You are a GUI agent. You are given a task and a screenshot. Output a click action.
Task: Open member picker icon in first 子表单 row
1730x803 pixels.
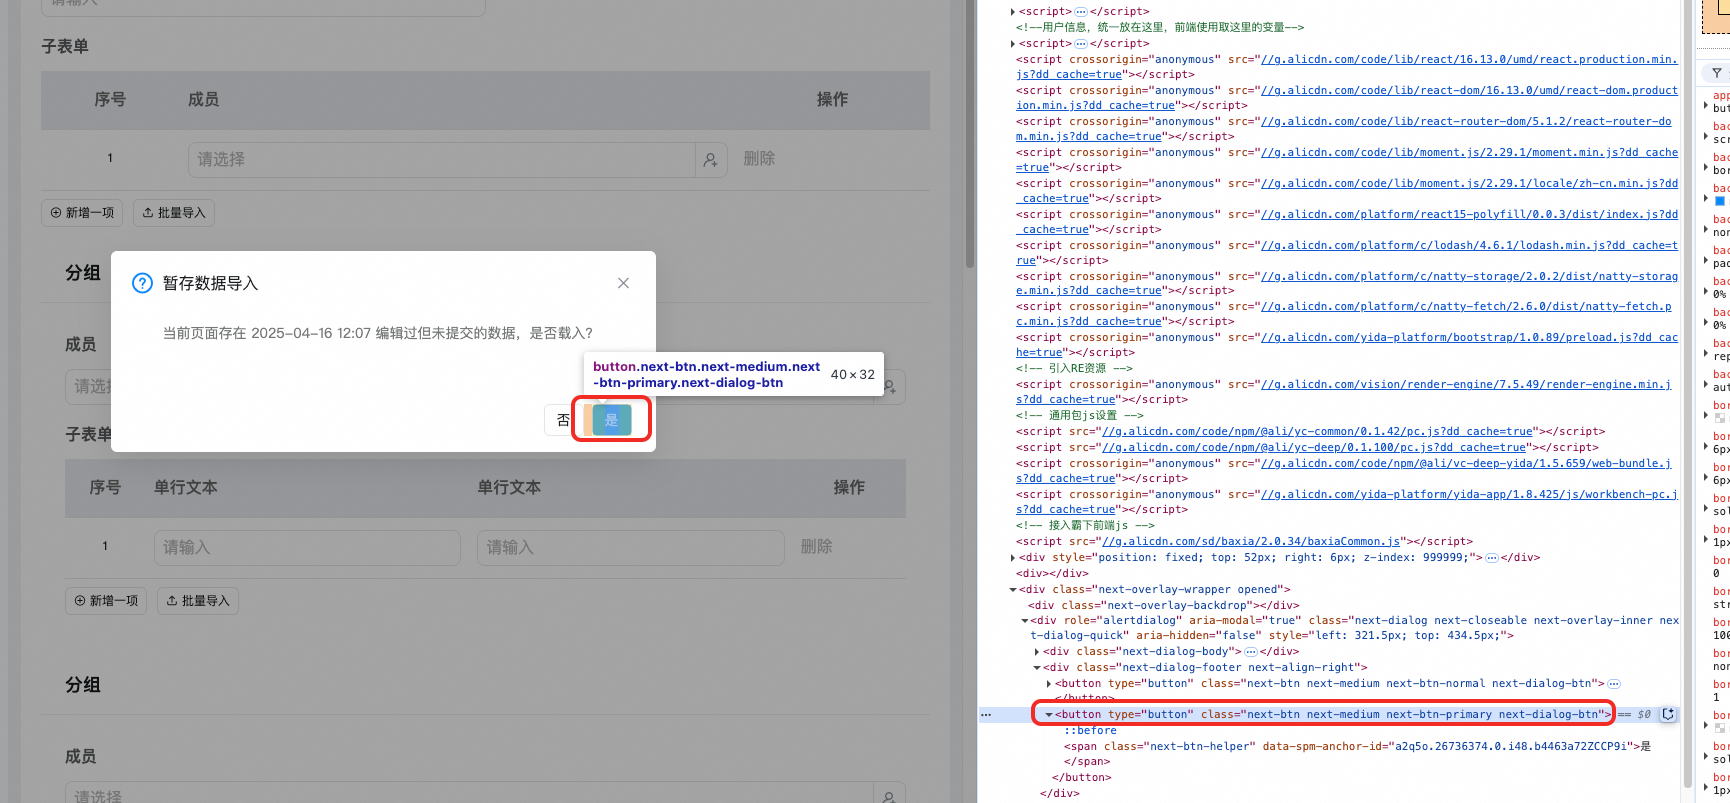tap(710, 159)
